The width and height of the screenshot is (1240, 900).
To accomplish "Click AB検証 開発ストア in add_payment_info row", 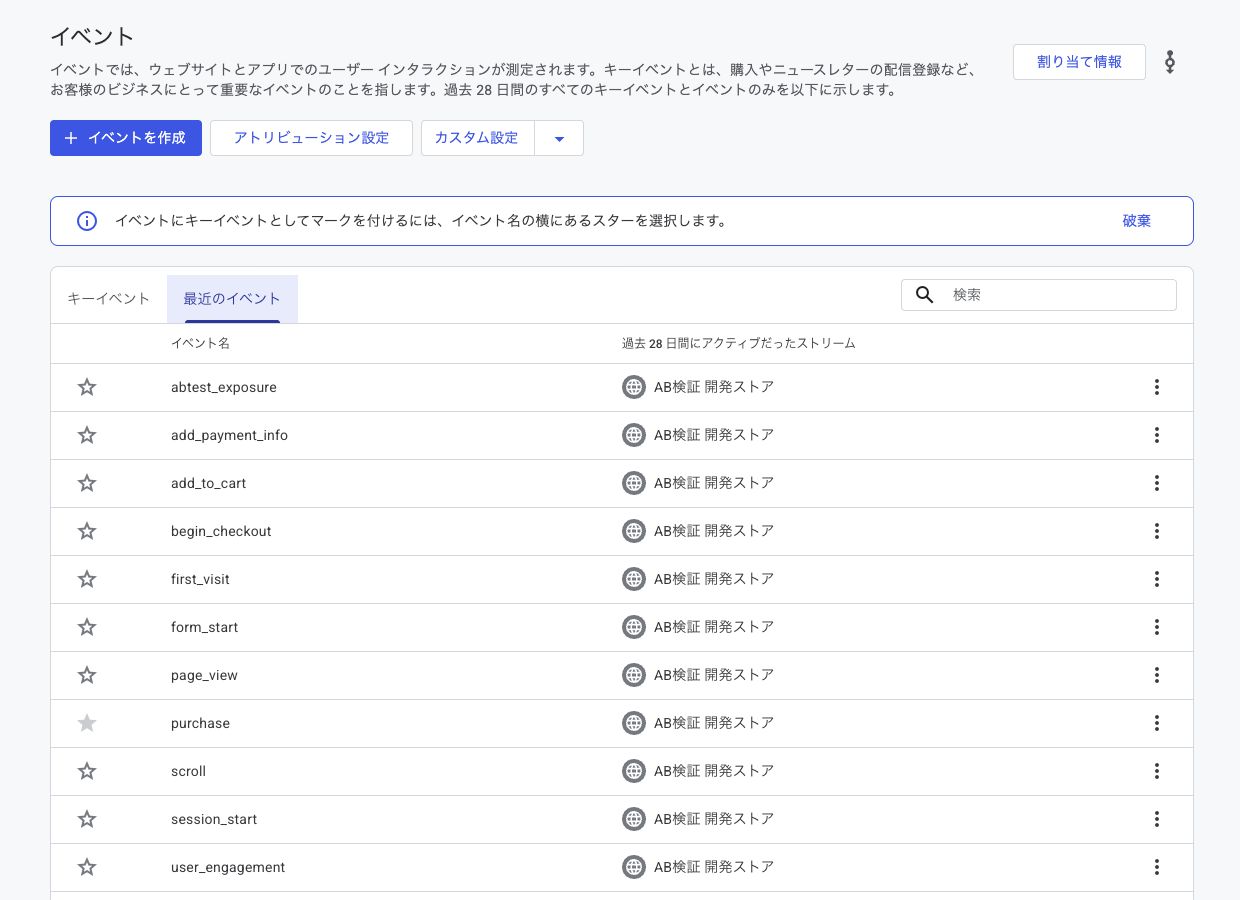I will pyautogui.click(x=714, y=435).
